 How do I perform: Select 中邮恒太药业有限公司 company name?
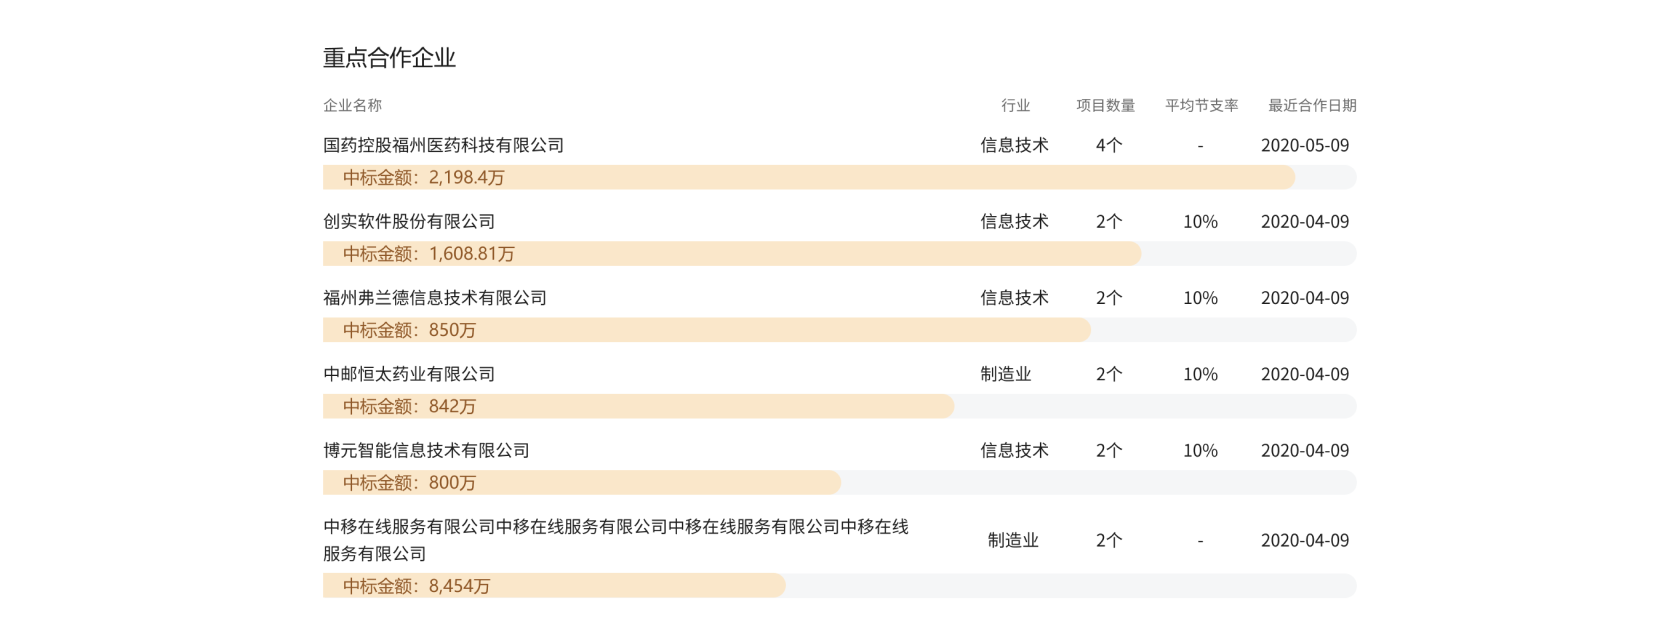tap(409, 374)
